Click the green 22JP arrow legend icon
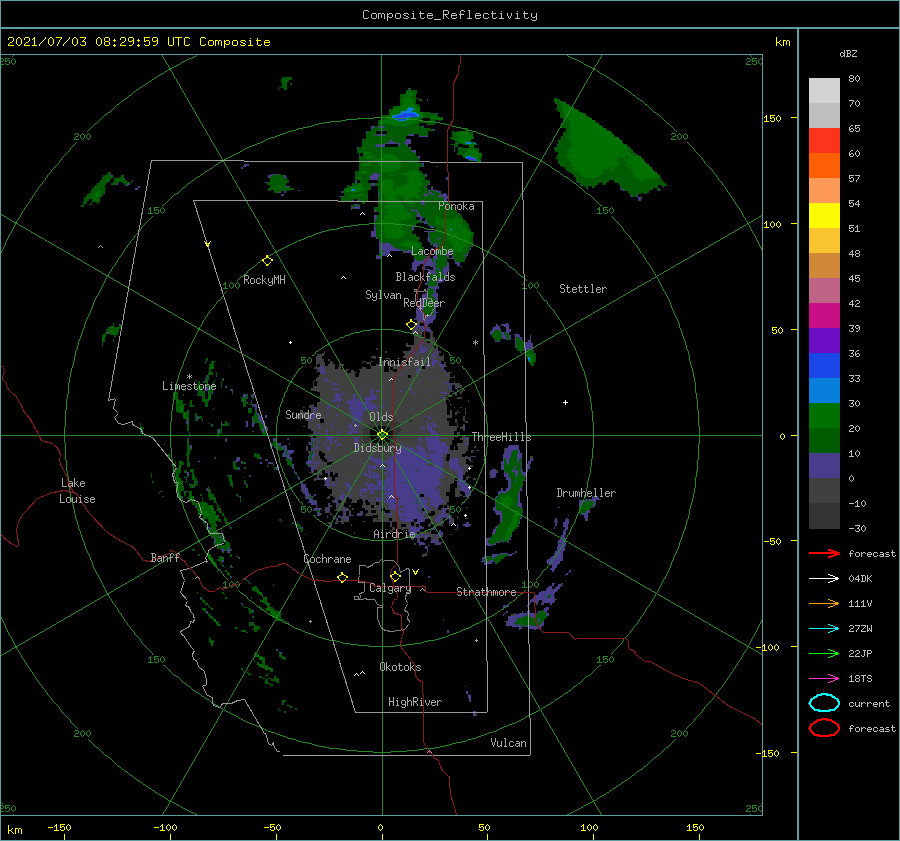 point(824,653)
